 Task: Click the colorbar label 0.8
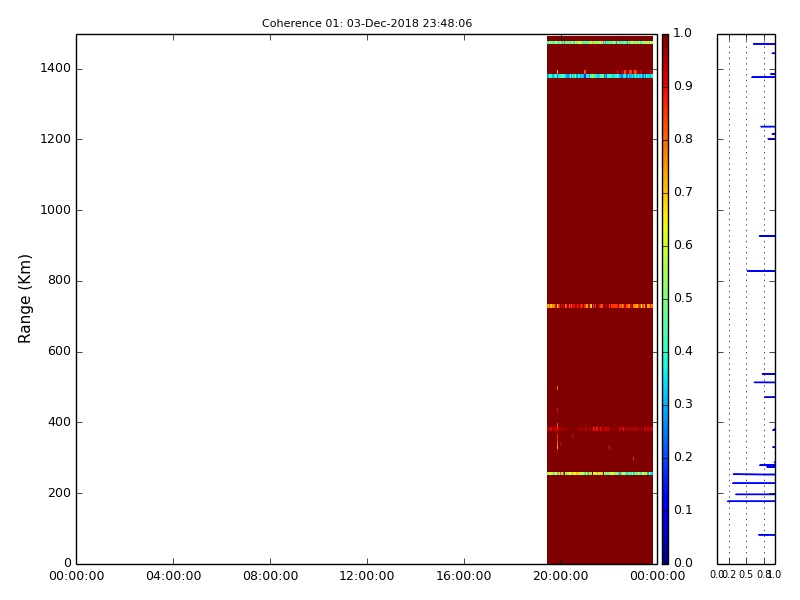683,139
